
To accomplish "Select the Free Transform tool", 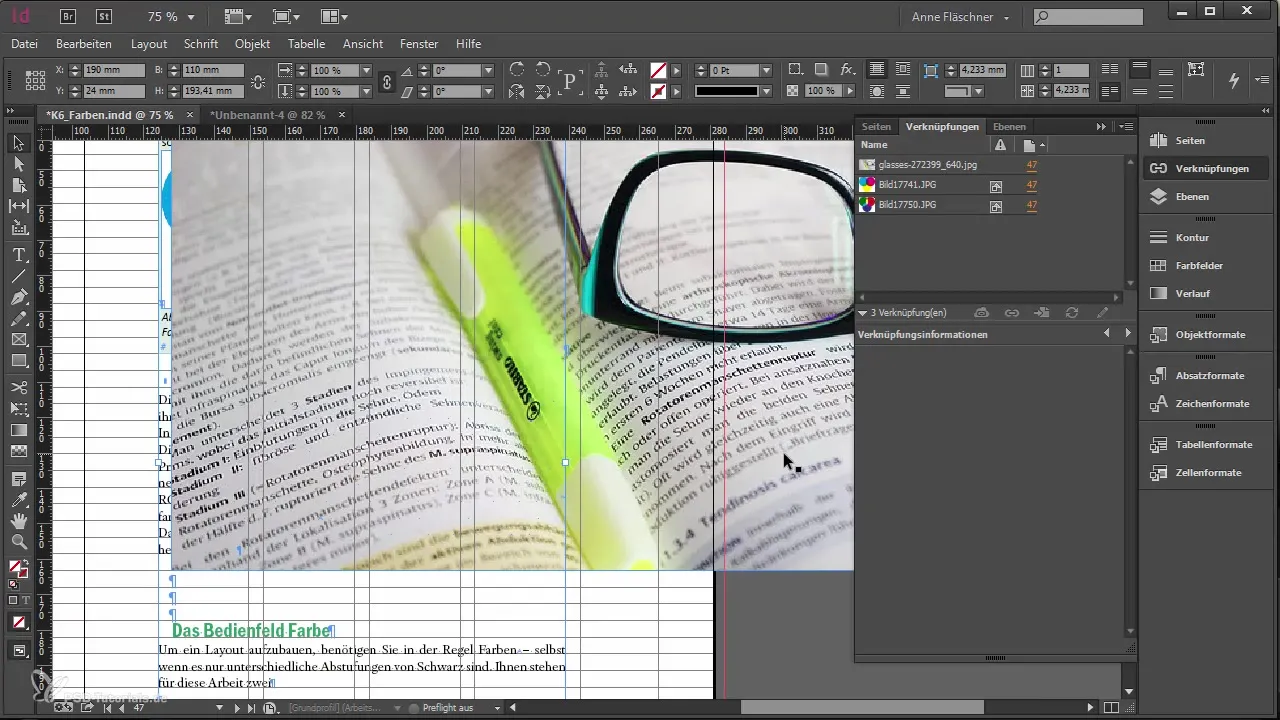I will coord(18,408).
